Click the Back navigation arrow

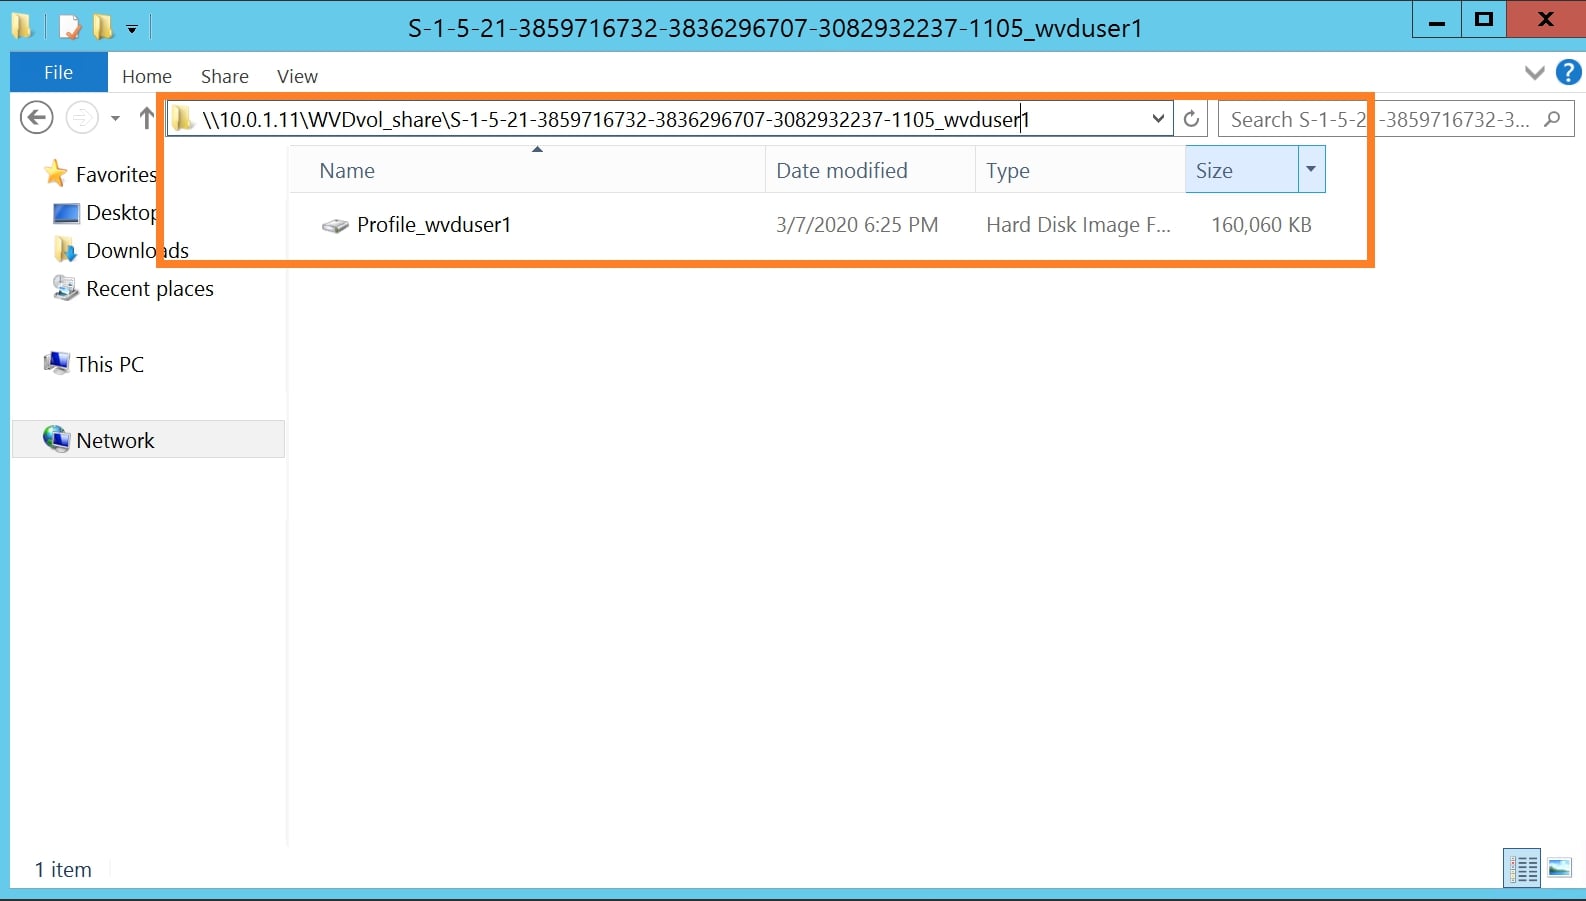37,118
